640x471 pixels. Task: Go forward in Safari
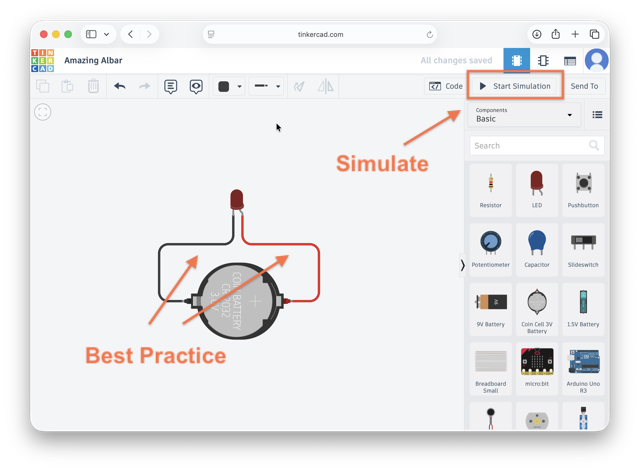click(149, 34)
